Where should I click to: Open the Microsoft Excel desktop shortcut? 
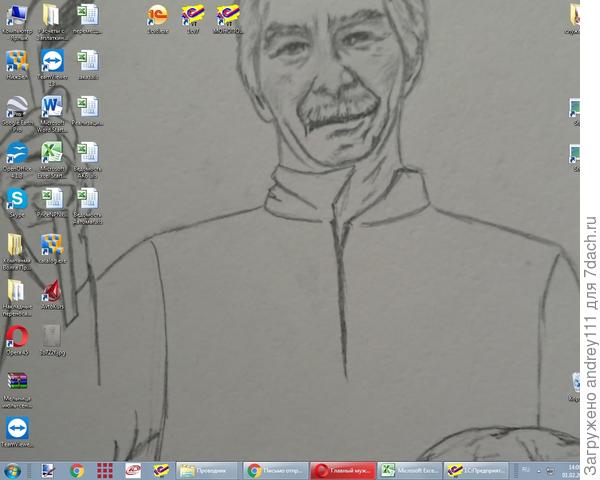52,153
